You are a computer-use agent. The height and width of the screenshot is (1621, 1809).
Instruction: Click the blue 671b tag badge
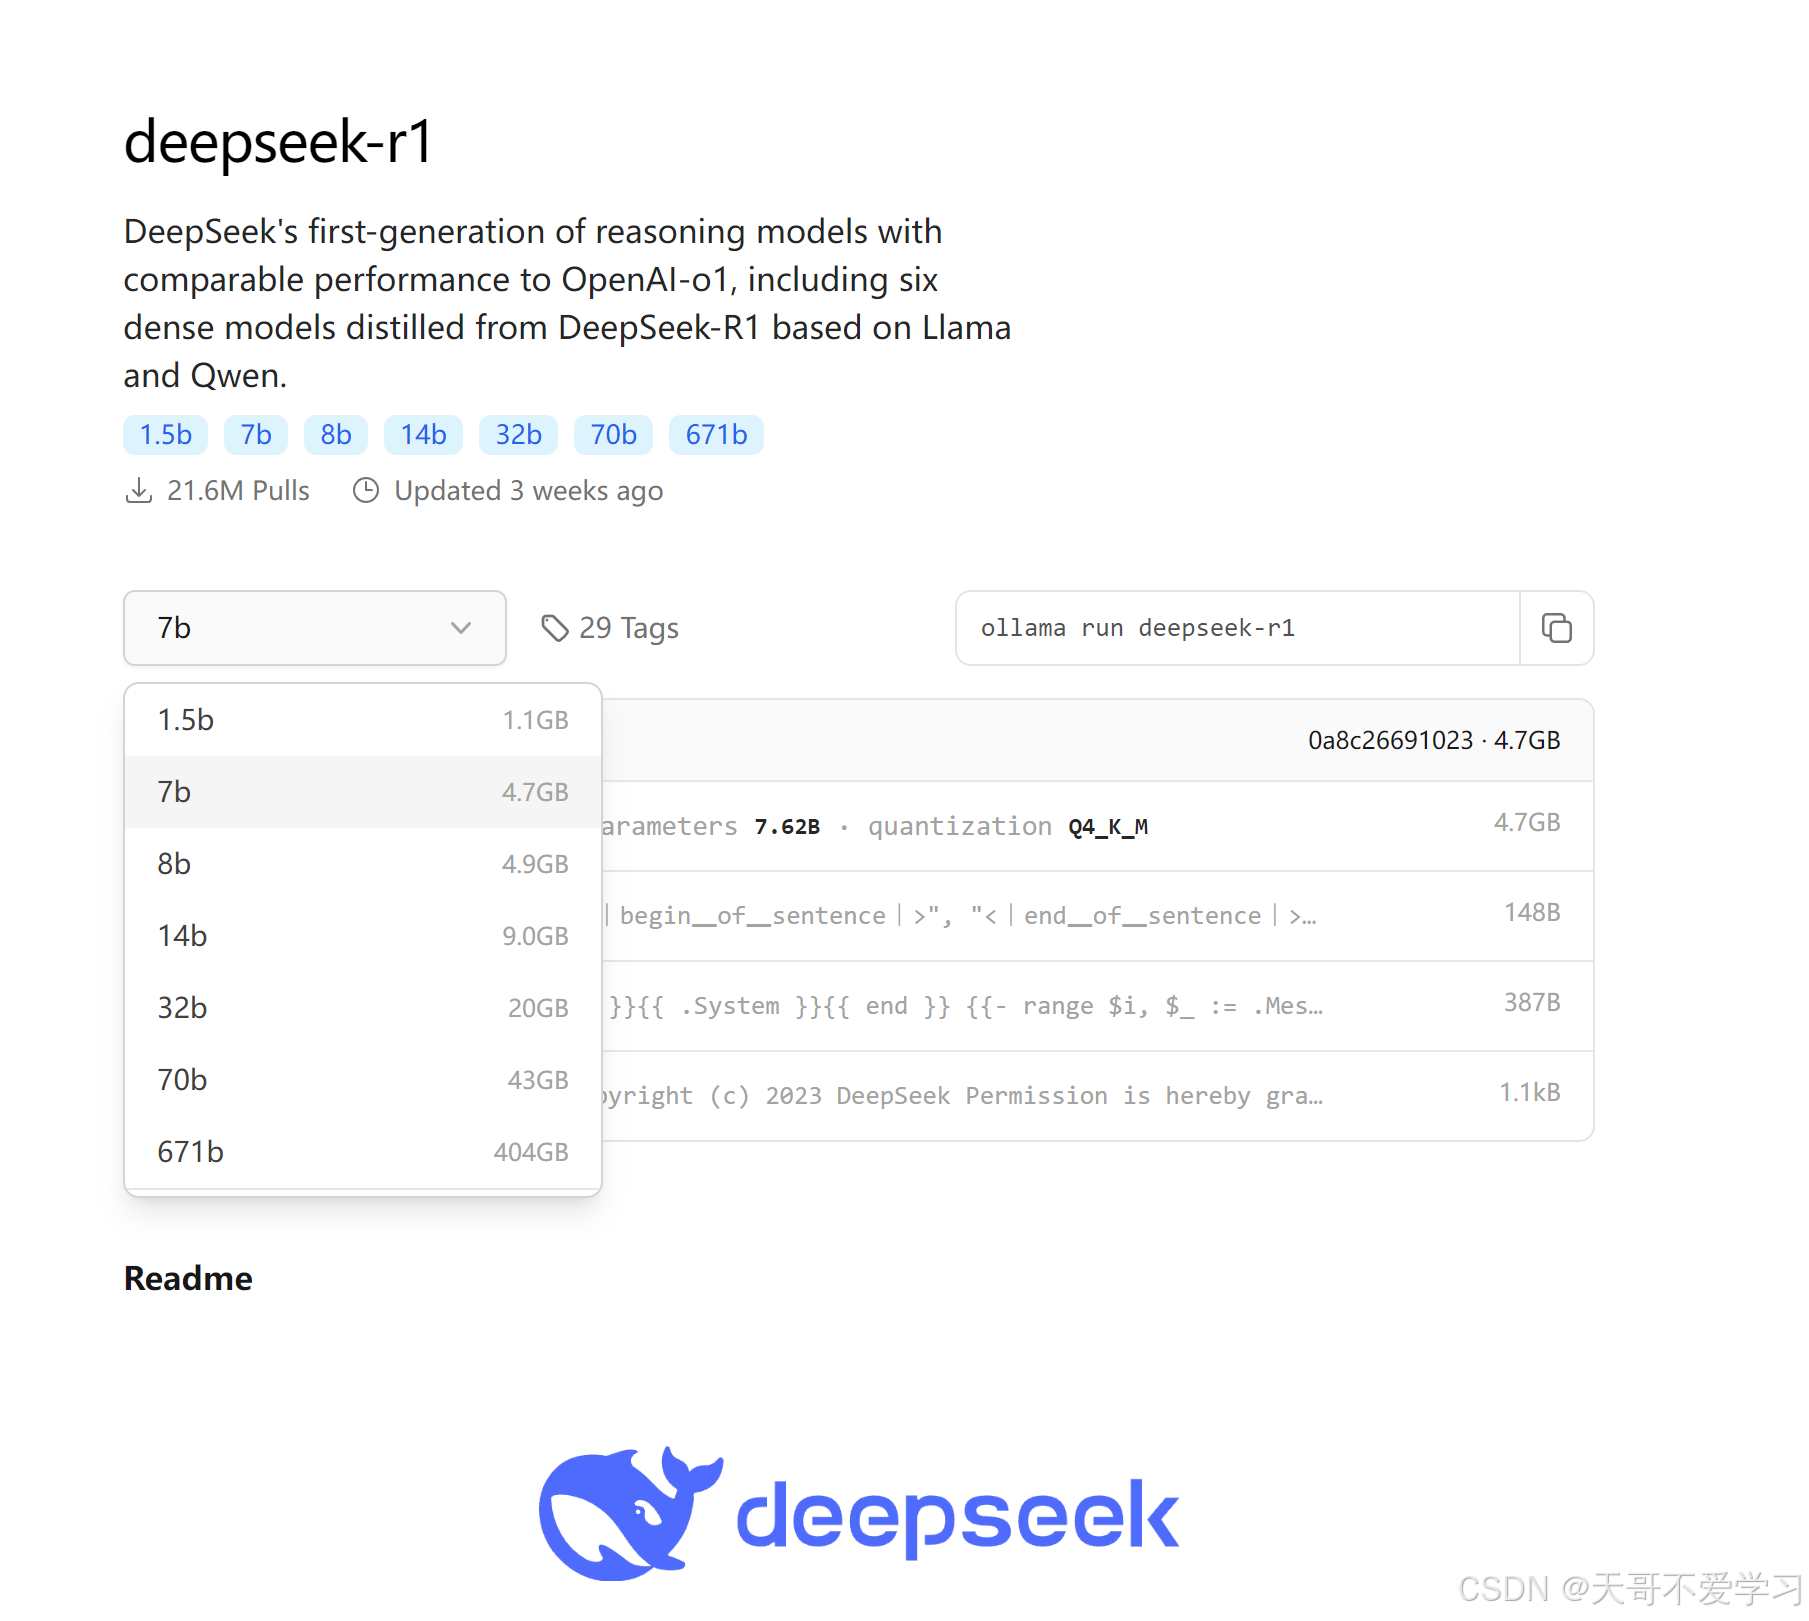(716, 435)
